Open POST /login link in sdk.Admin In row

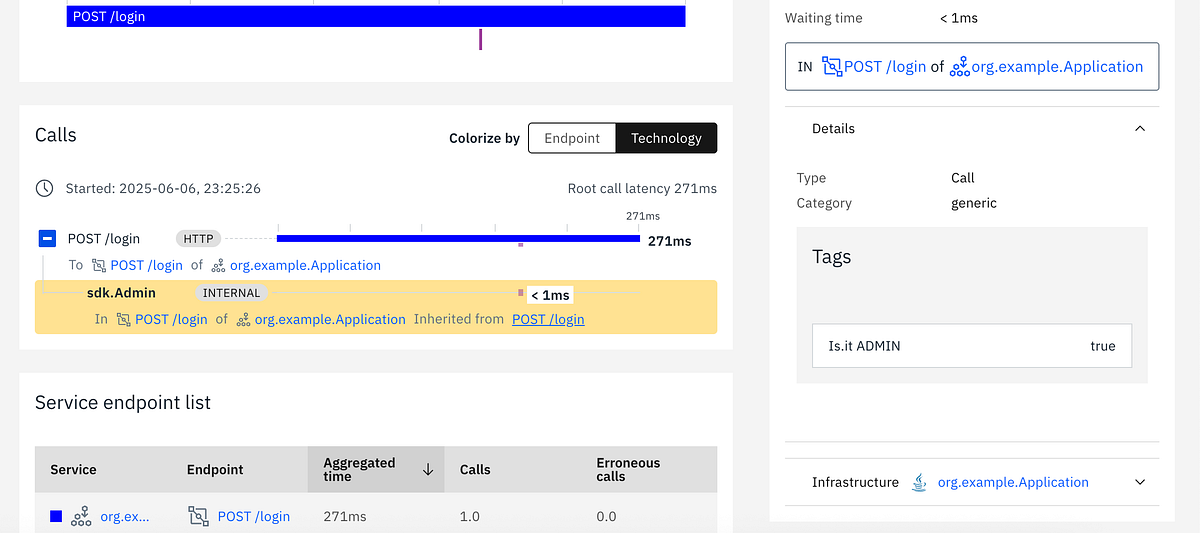(x=171, y=319)
